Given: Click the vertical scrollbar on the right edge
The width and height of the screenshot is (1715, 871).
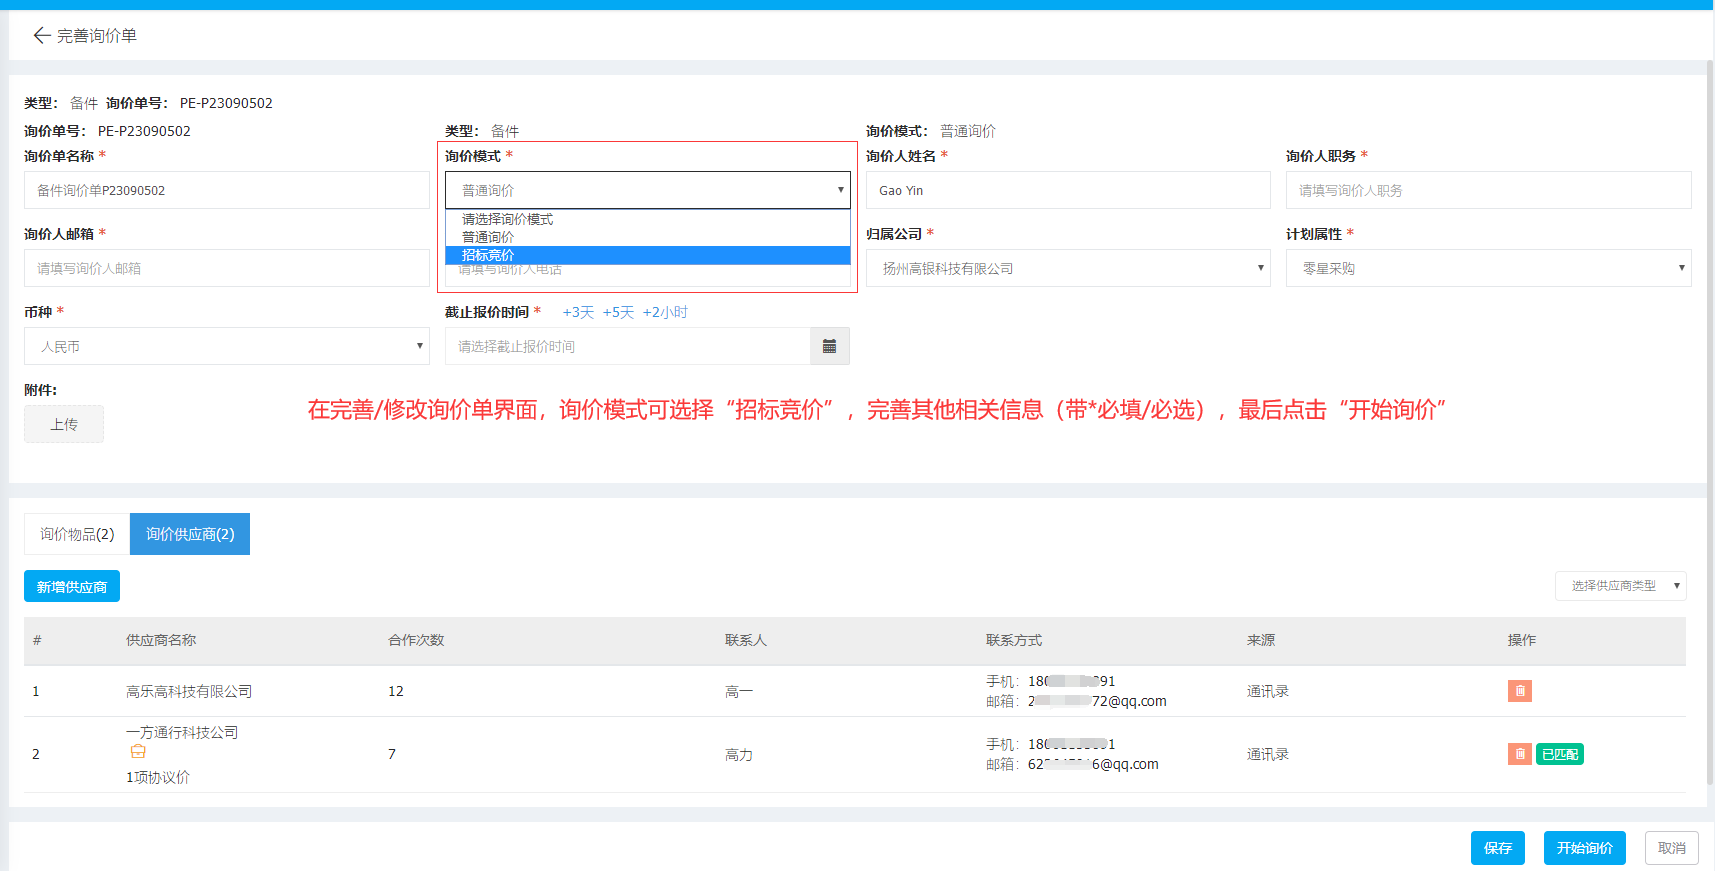Looking at the screenshot, I should pyautogui.click(x=1710, y=420).
